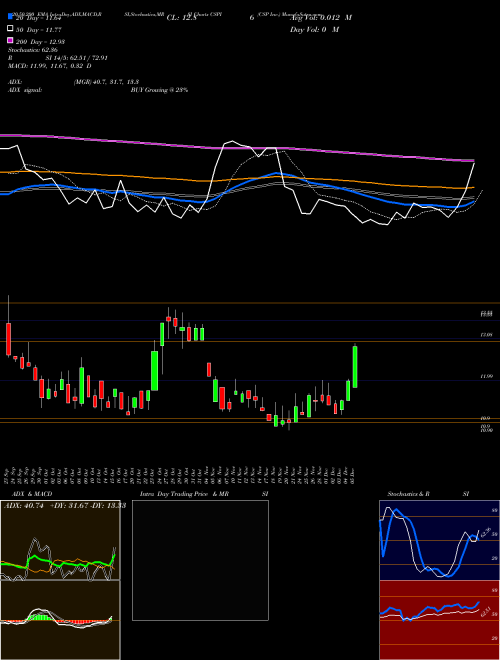
Task: Click the magenta 200-day average line
Action: [236, 148]
